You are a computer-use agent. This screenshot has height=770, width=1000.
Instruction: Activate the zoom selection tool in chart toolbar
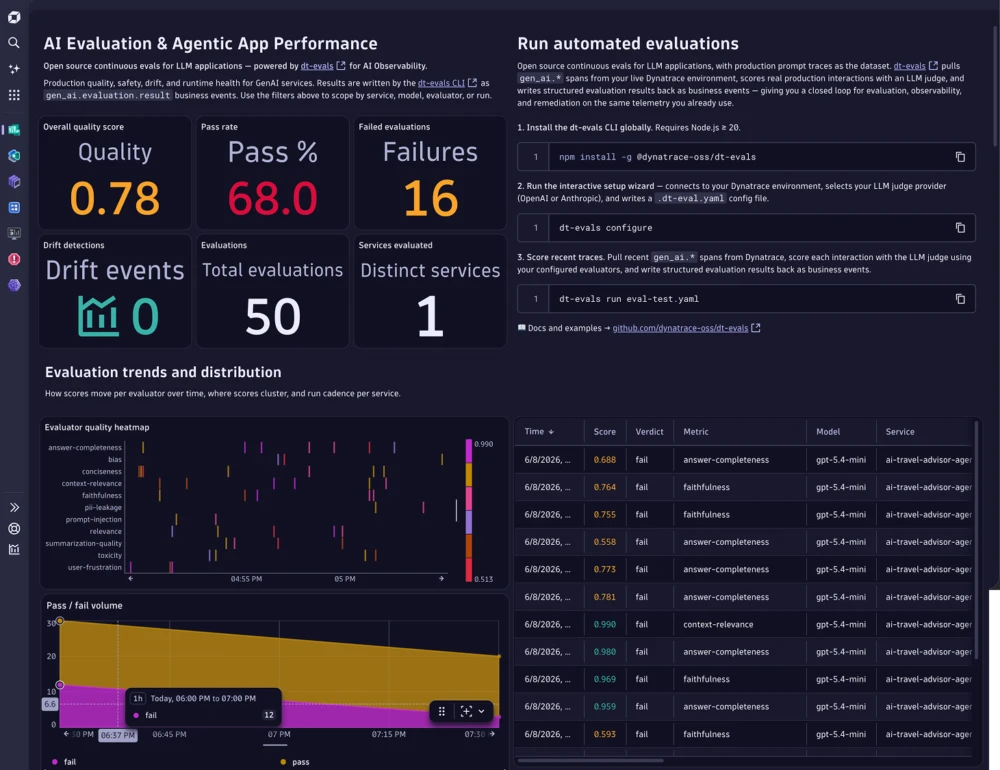click(x=466, y=711)
